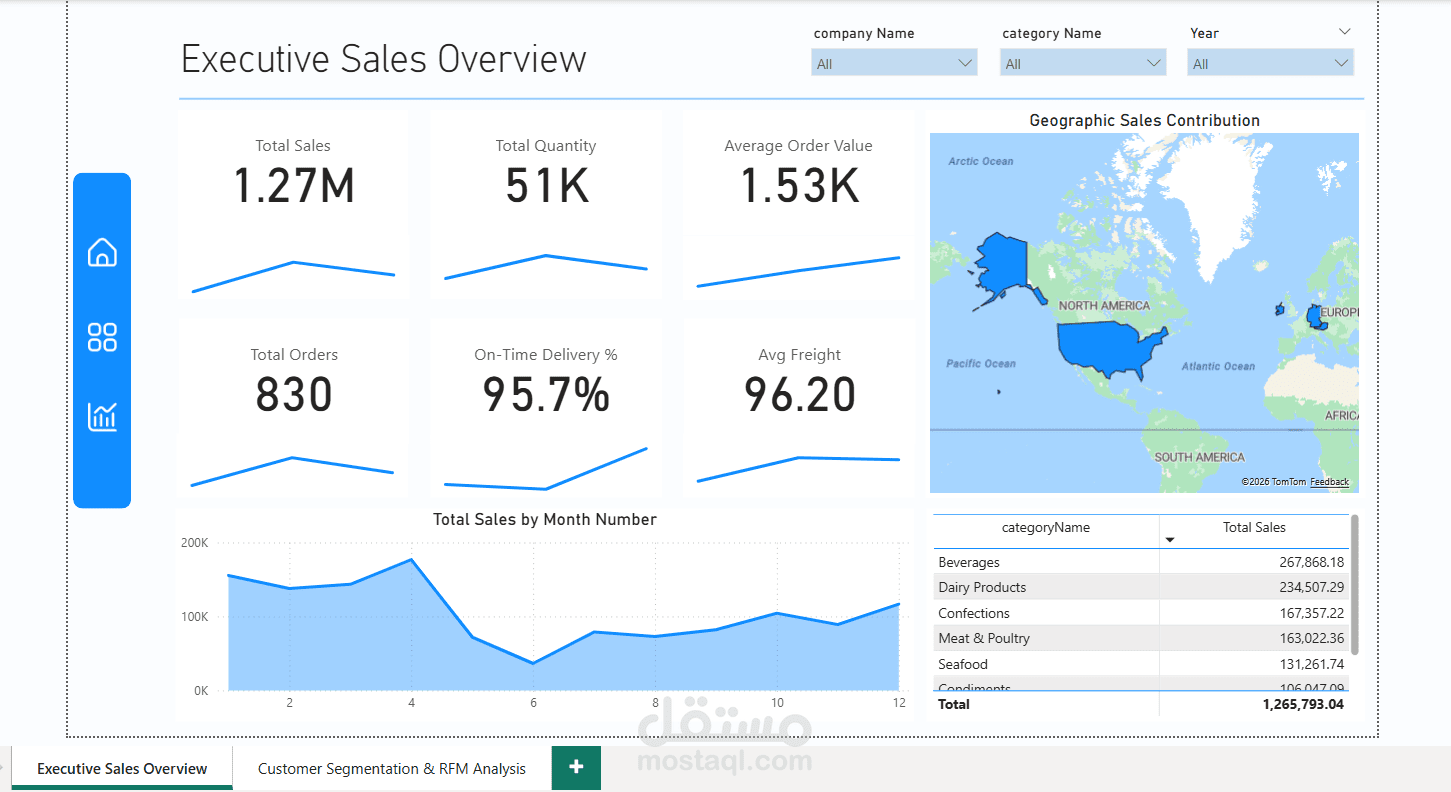Click the 12 month axis label
This screenshot has height=792, width=1451.
coord(899,703)
